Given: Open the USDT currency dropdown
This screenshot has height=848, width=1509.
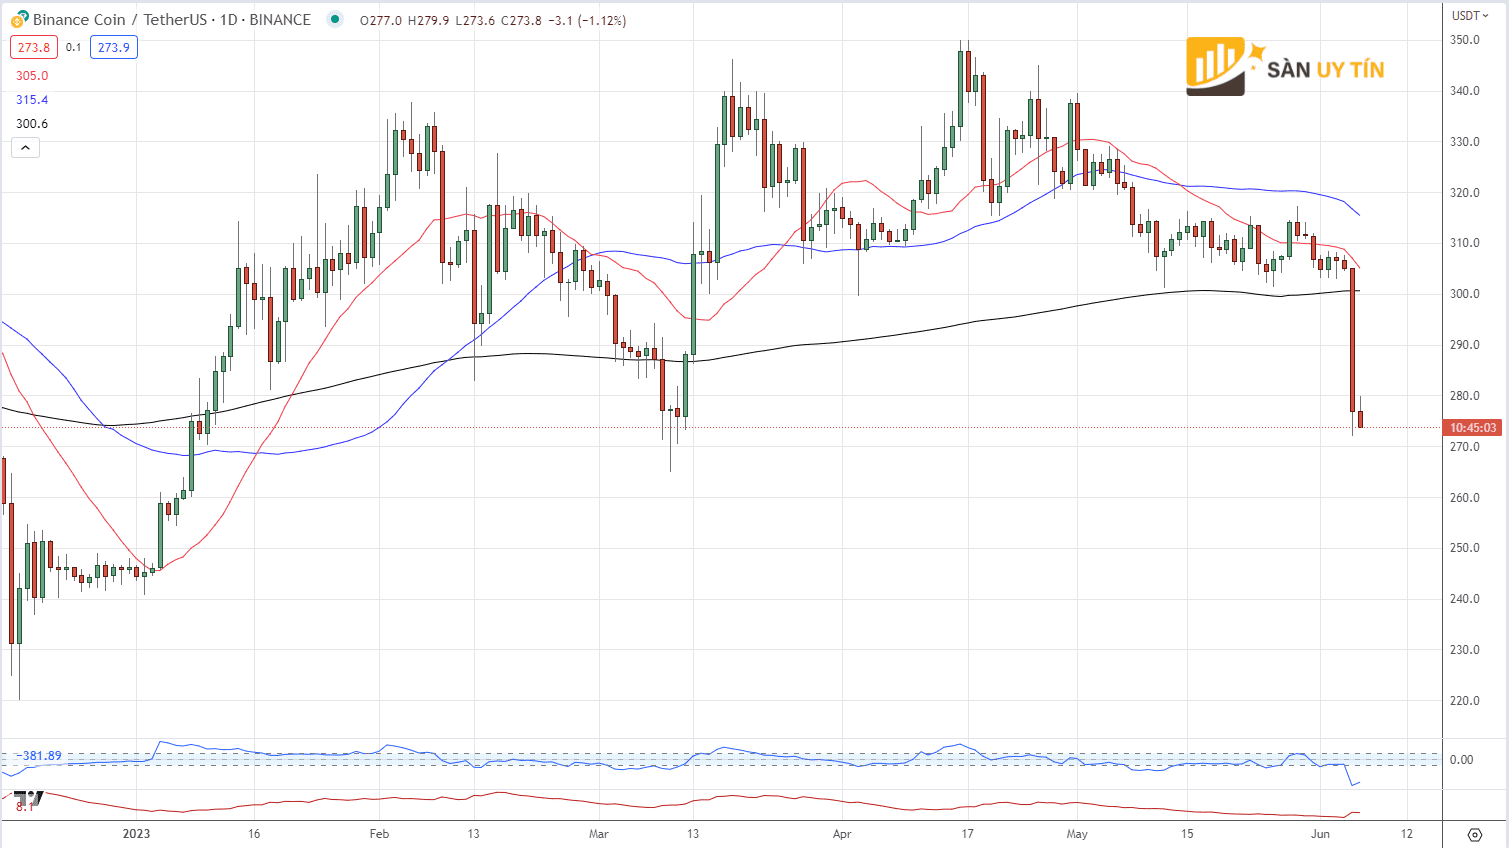Looking at the screenshot, I should pos(1471,15).
